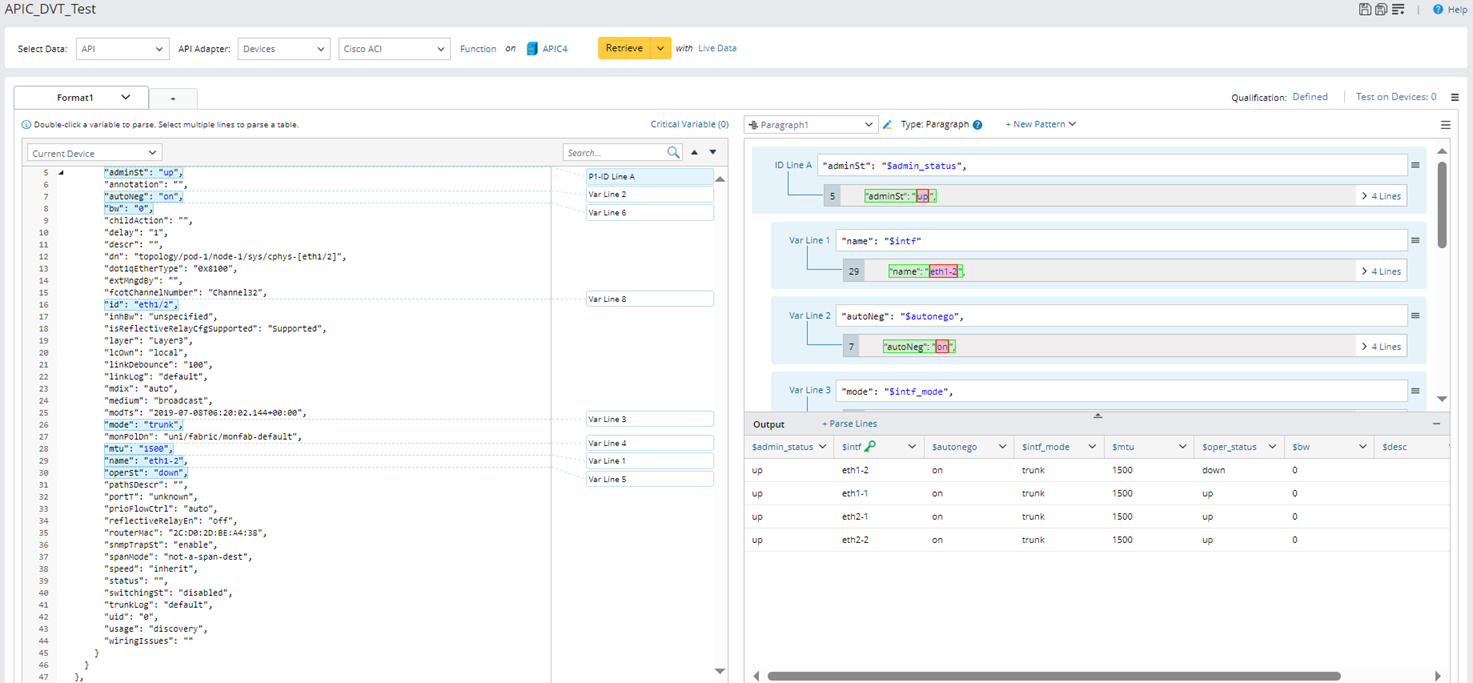Image resolution: width=1473 pixels, height=683 pixels.
Task: Click the Critical Variable (0) link
Action: pos(689,125)
